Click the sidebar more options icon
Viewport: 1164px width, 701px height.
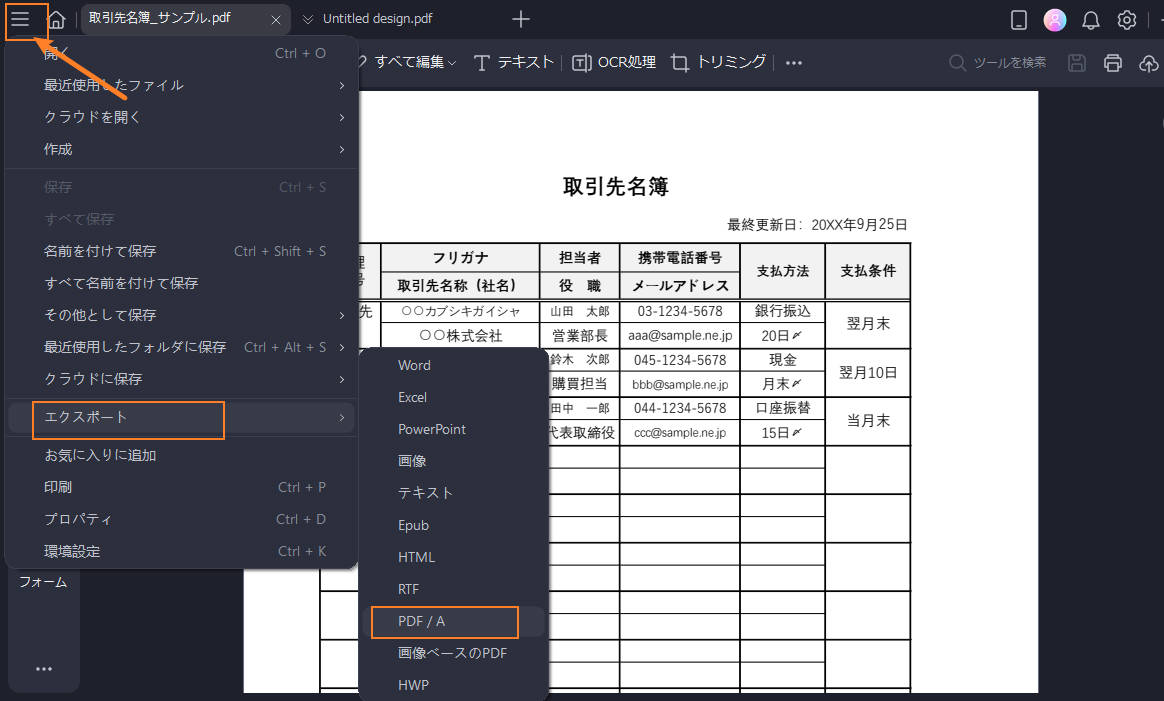[42, 668]
